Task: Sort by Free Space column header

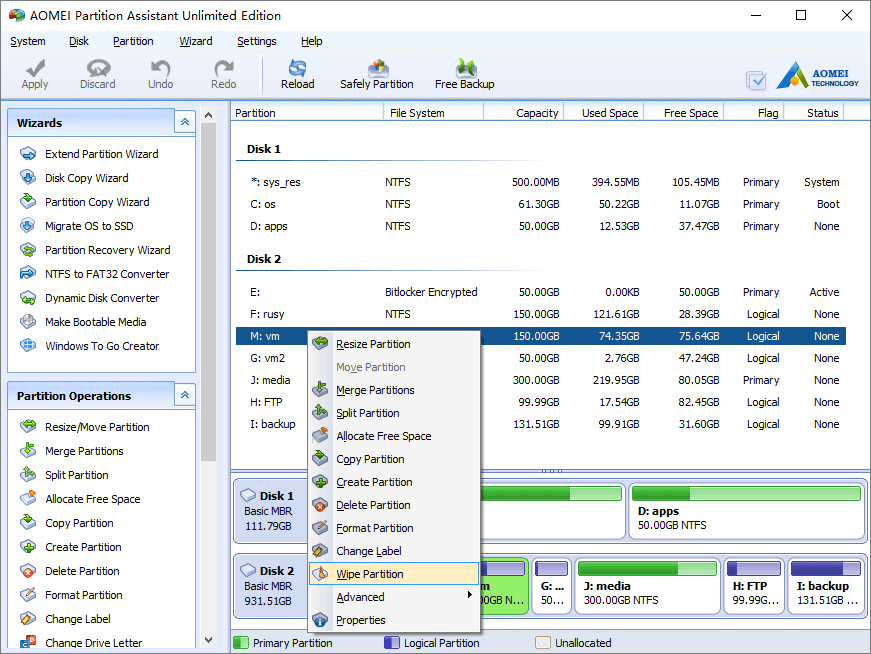Action: [x=684, y=113]
